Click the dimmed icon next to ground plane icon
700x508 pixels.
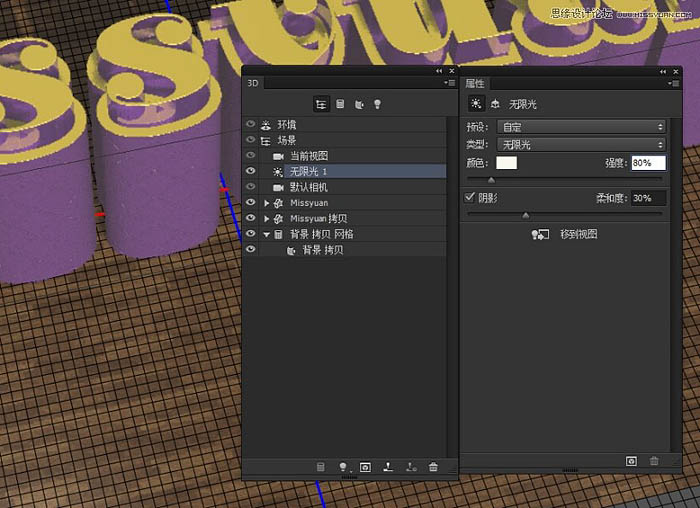pyautogui.click(x=411, y=467)
